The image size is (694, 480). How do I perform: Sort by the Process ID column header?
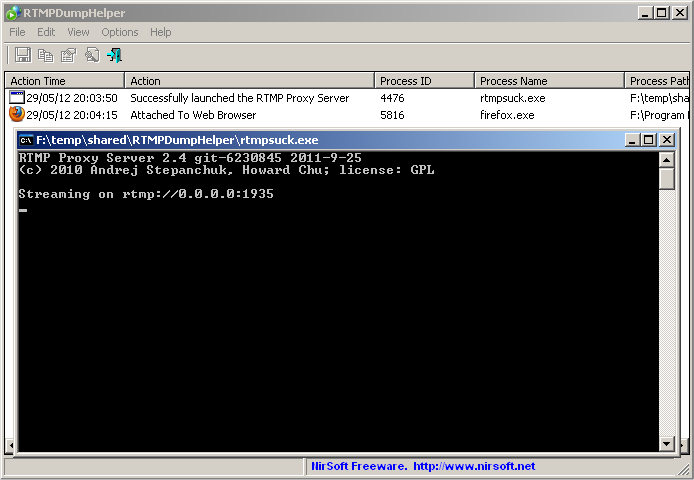tap(424, 81)
